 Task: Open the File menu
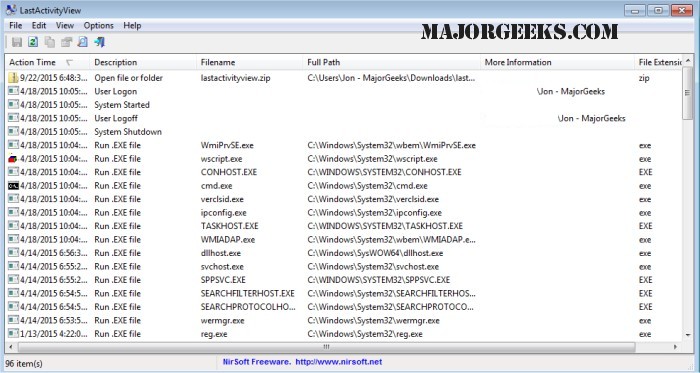click(16, 25)
